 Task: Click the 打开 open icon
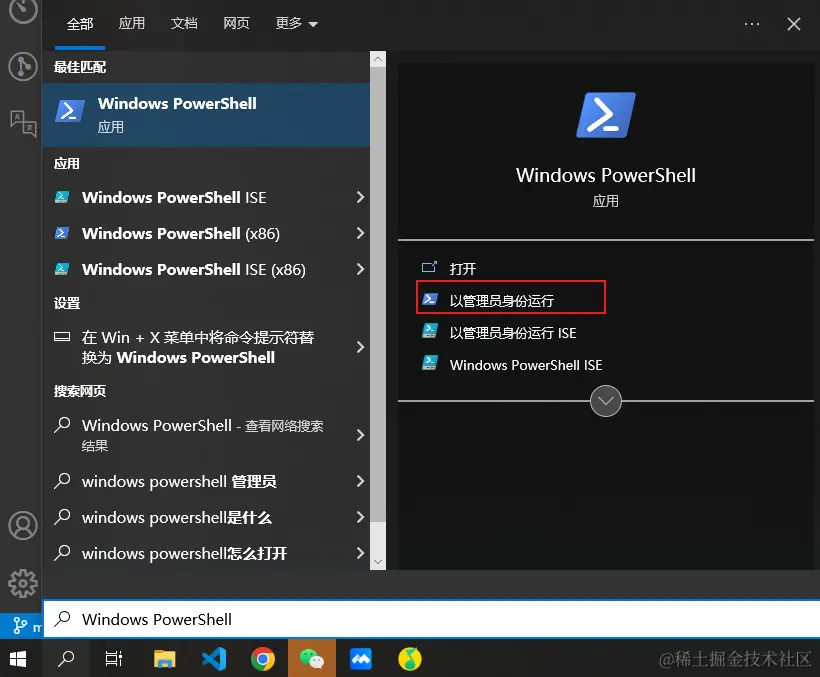coord(429,268)
